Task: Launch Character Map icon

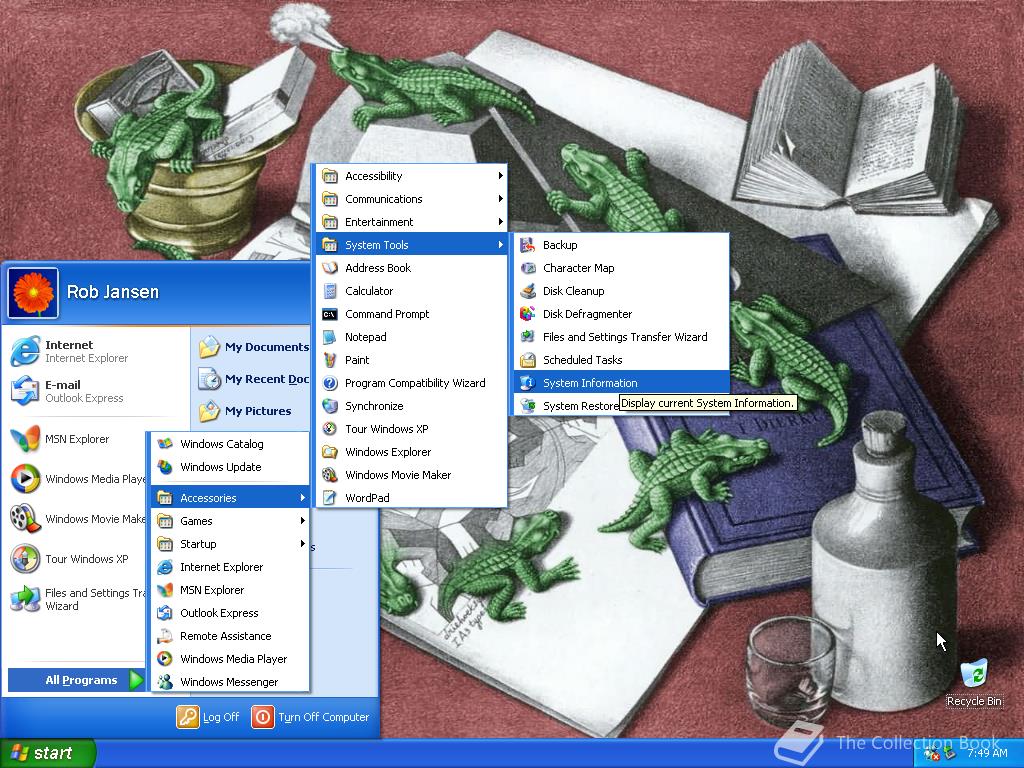Action: [528, 268]
